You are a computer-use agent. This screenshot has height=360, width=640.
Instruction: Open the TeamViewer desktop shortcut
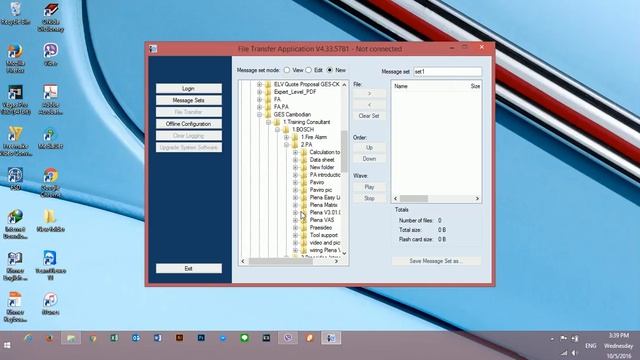pos(50,266)
